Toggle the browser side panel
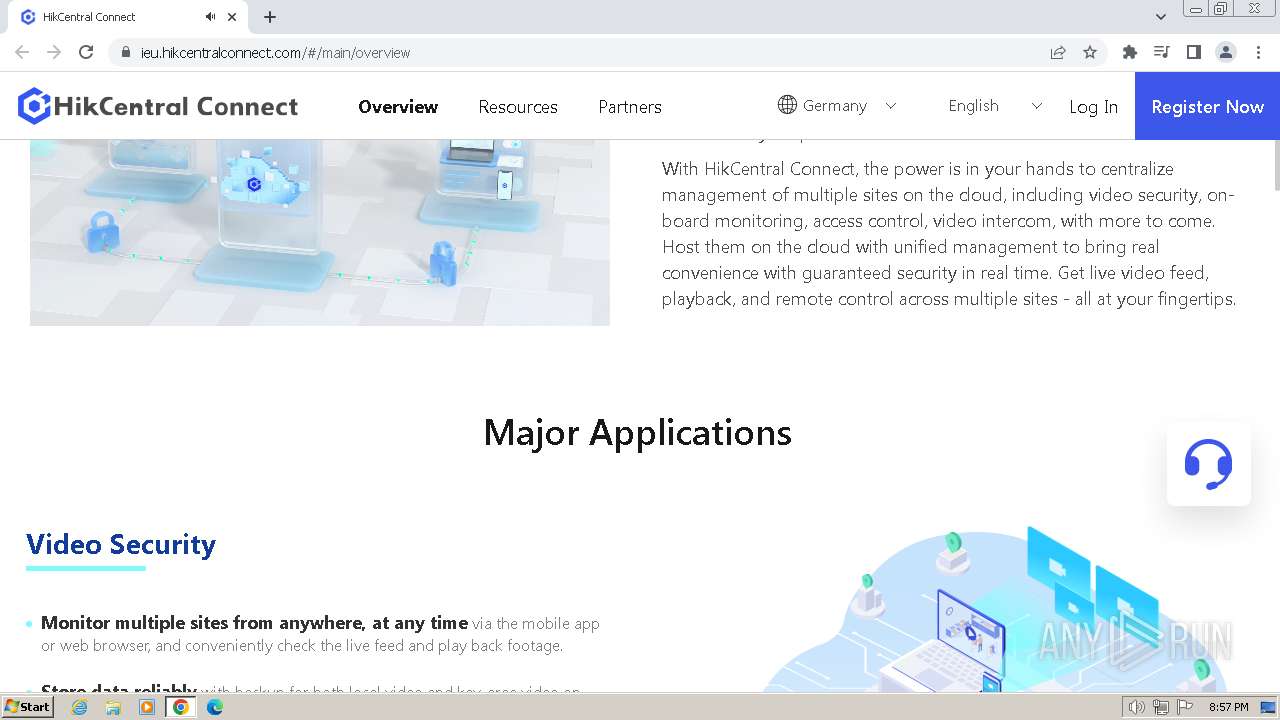1280x720 pixels. 1194,52
